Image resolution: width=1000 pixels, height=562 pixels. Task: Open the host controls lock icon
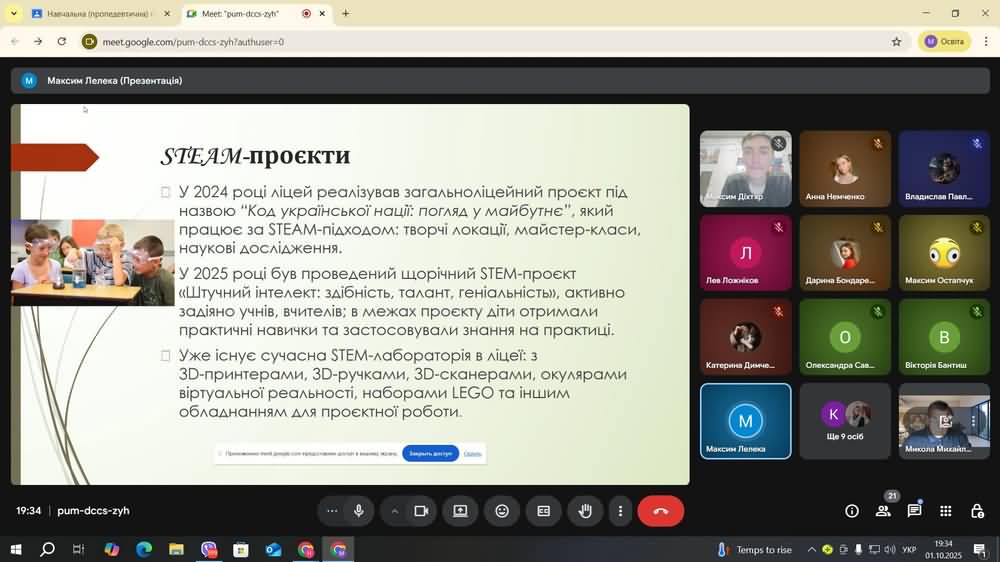point(977,511)
